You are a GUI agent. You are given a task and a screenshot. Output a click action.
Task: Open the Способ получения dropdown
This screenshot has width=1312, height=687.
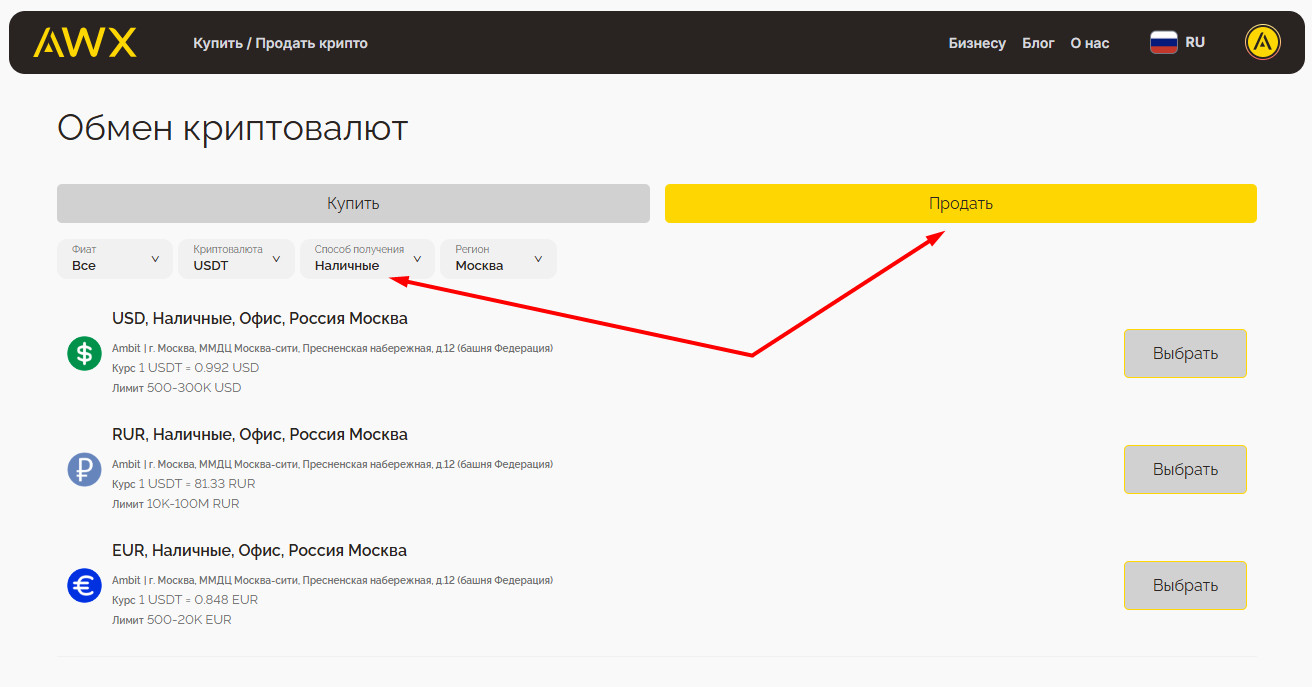tap(367, 259)
